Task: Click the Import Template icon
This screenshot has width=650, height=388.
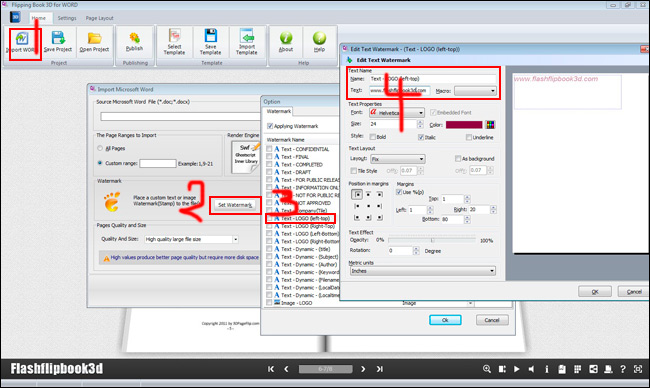Action: [247, 36]
